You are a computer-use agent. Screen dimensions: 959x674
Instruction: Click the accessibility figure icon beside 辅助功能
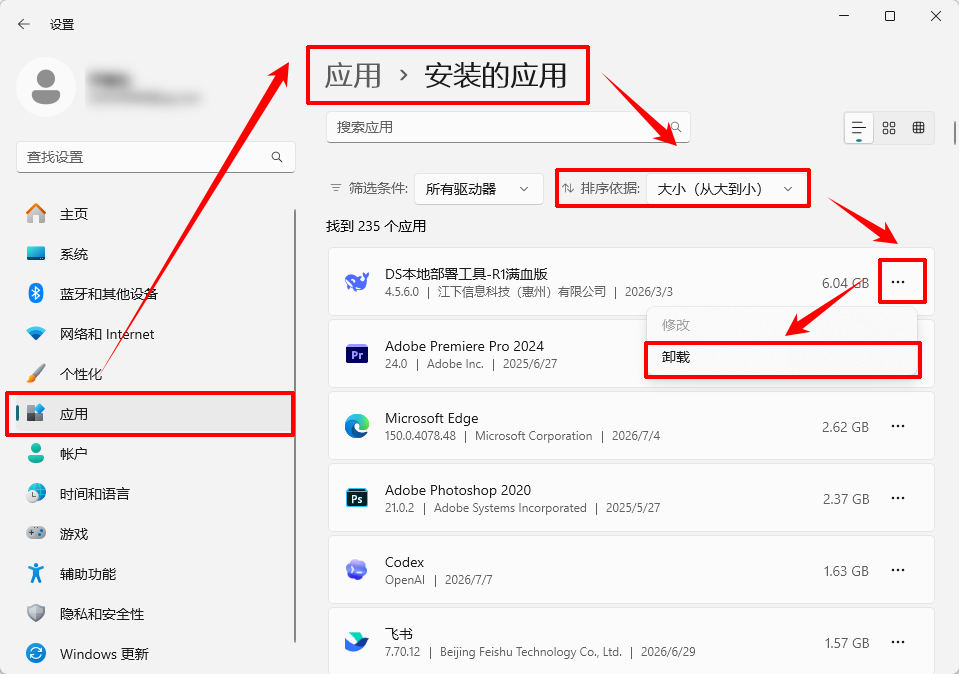(x=36, y=573)
